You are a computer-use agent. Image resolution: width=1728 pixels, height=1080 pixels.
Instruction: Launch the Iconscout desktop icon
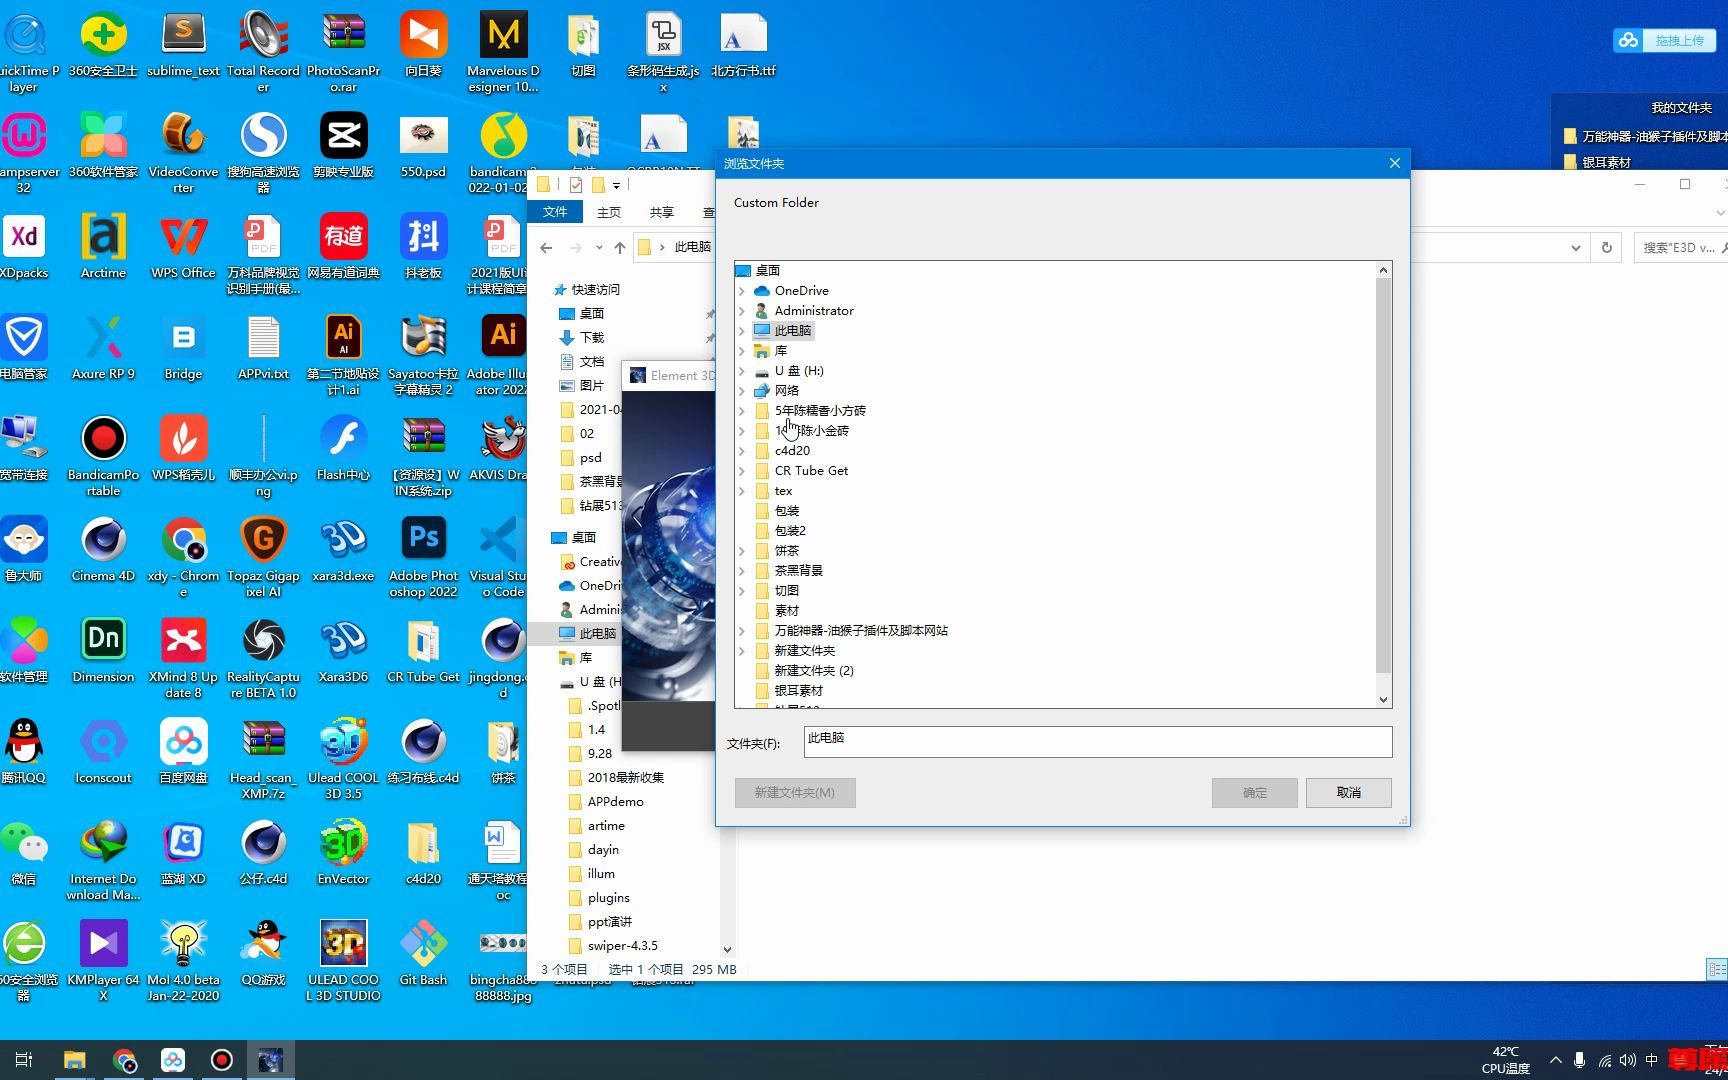[x=103, y=750]
